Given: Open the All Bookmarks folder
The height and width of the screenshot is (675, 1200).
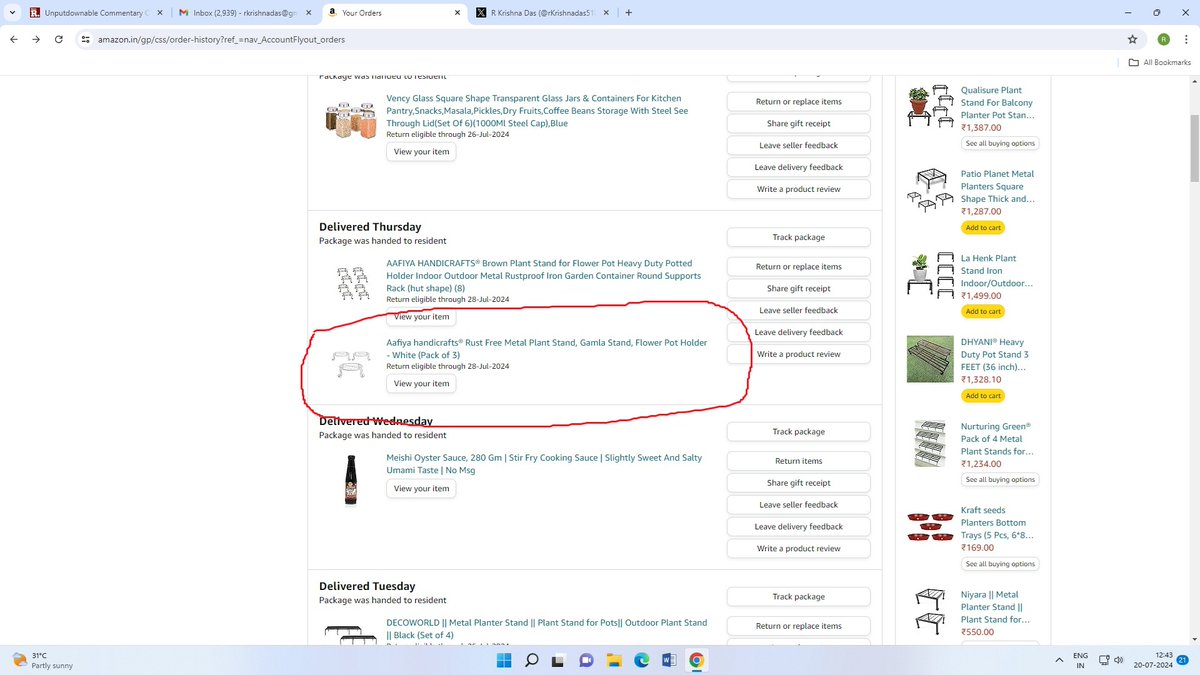Looking at the screenshot, I should (x=1160, y=62).
